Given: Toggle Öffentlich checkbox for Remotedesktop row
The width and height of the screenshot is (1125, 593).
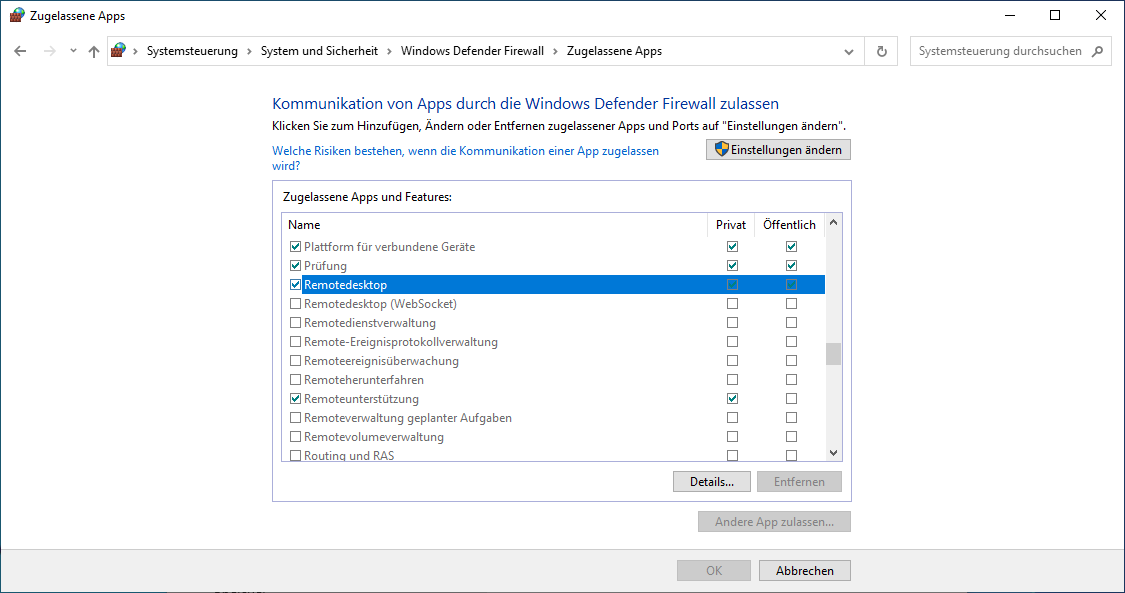Looking at the screenshot, I should click(791, 285).
